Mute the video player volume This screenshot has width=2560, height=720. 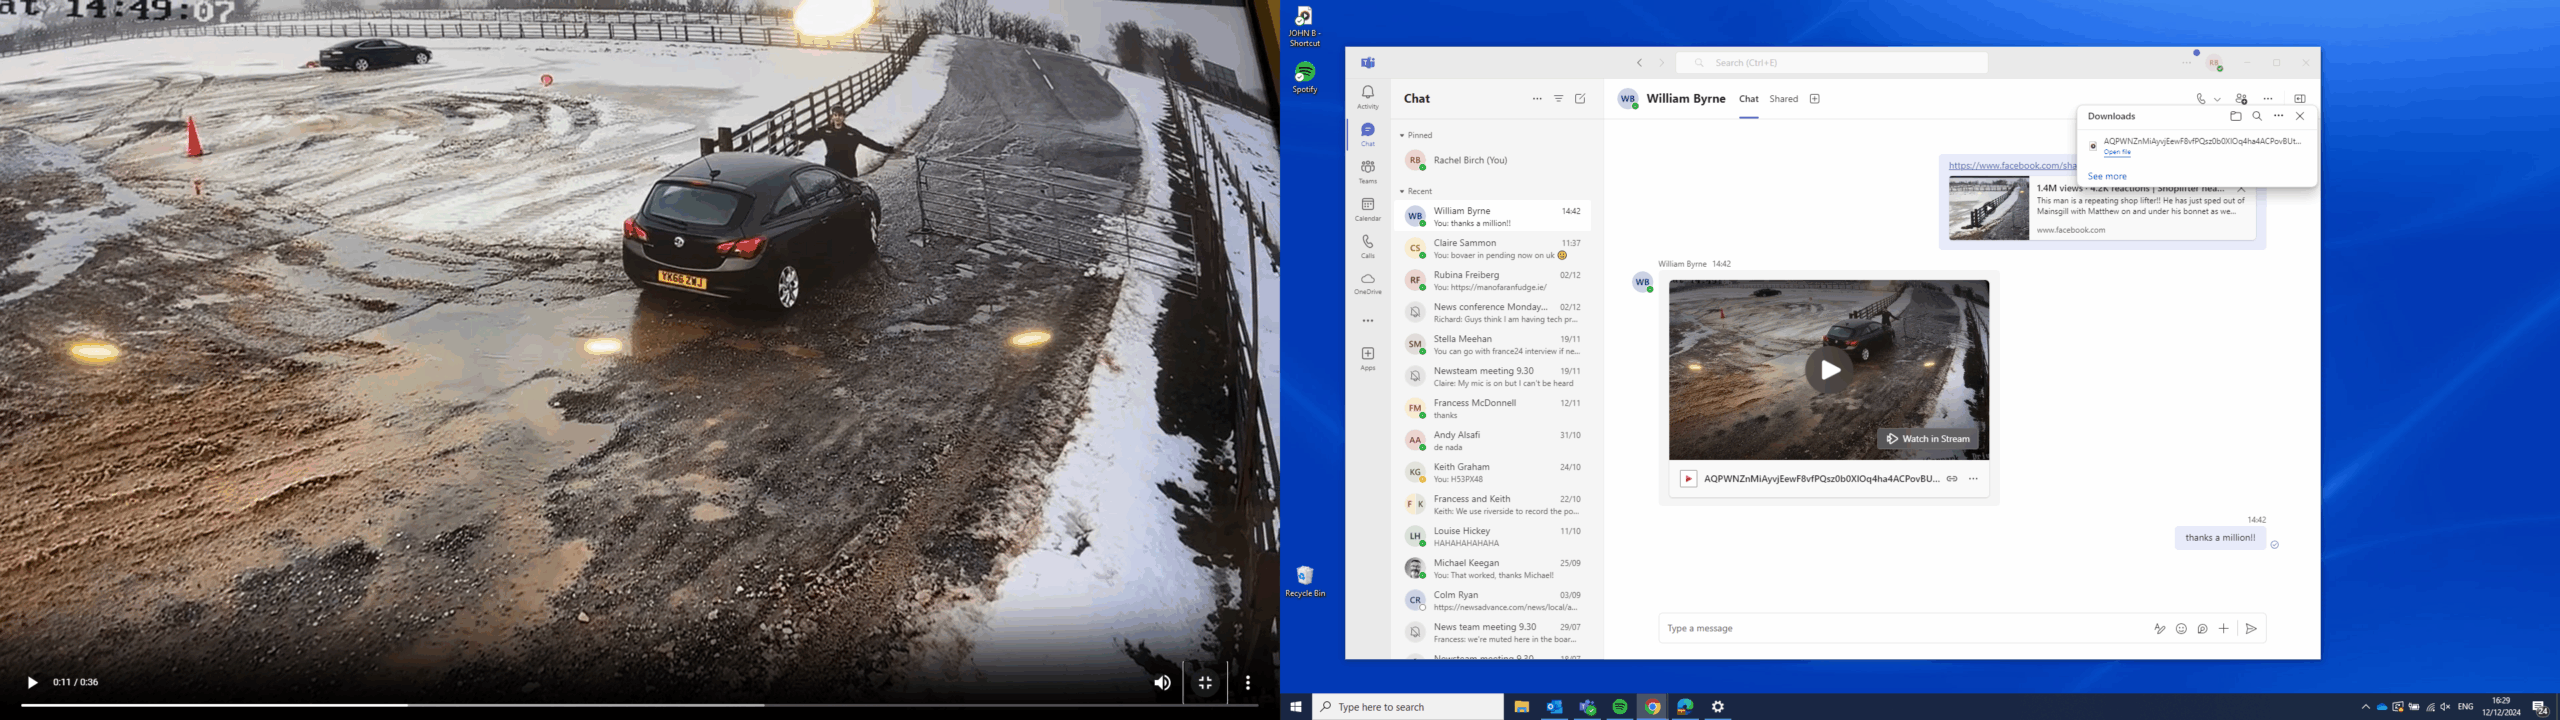coord(1161,683)
